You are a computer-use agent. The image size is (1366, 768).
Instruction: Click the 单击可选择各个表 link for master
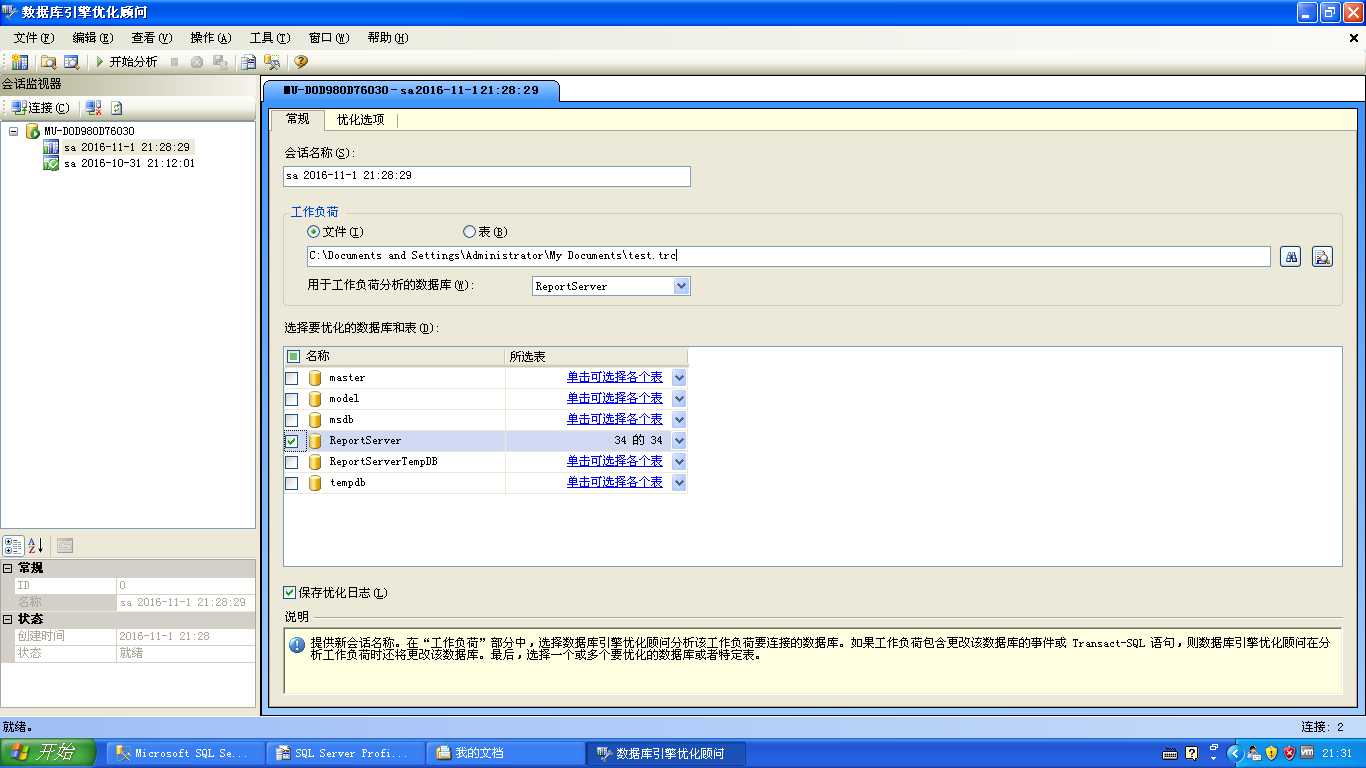(614, 378)
